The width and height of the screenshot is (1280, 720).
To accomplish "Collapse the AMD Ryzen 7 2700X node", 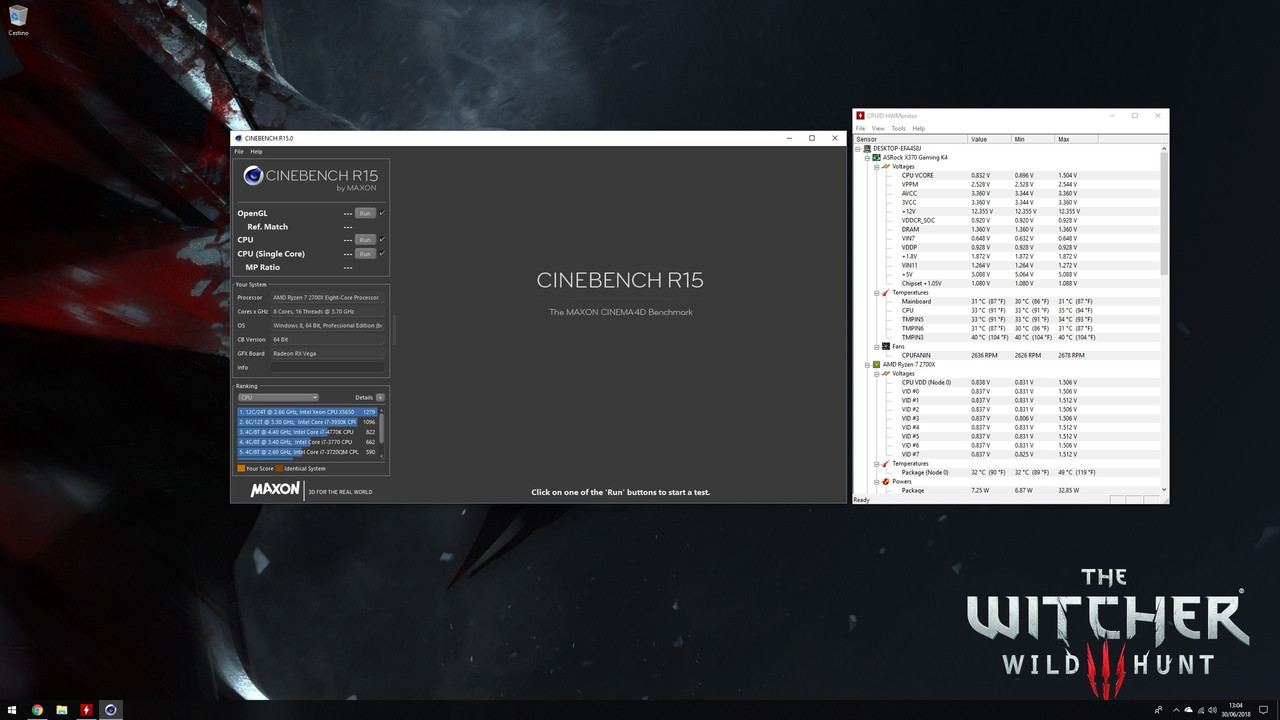I will (x=868, y=364).
